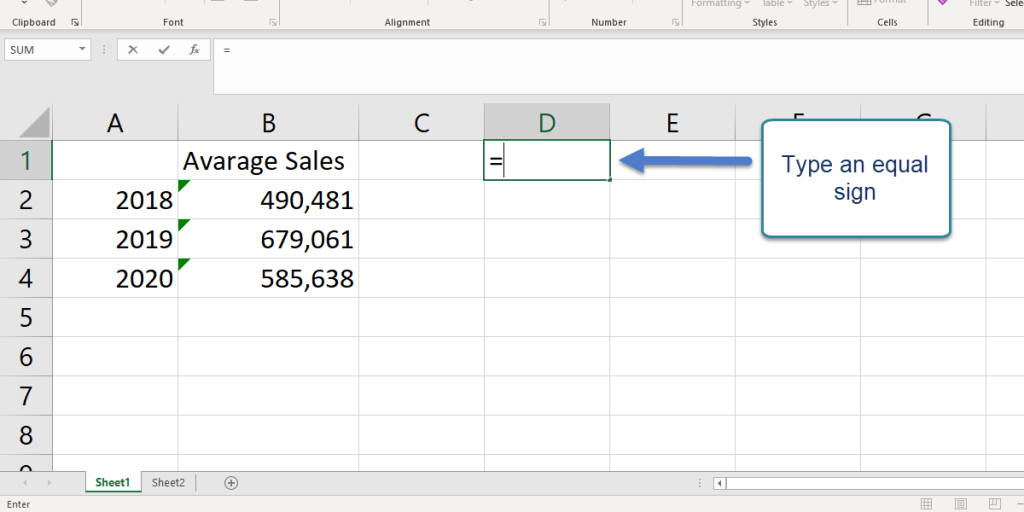Expand the Name Box dropdown showing SUM
Viewport: 1024px width, 512px height.
(82, 50)
